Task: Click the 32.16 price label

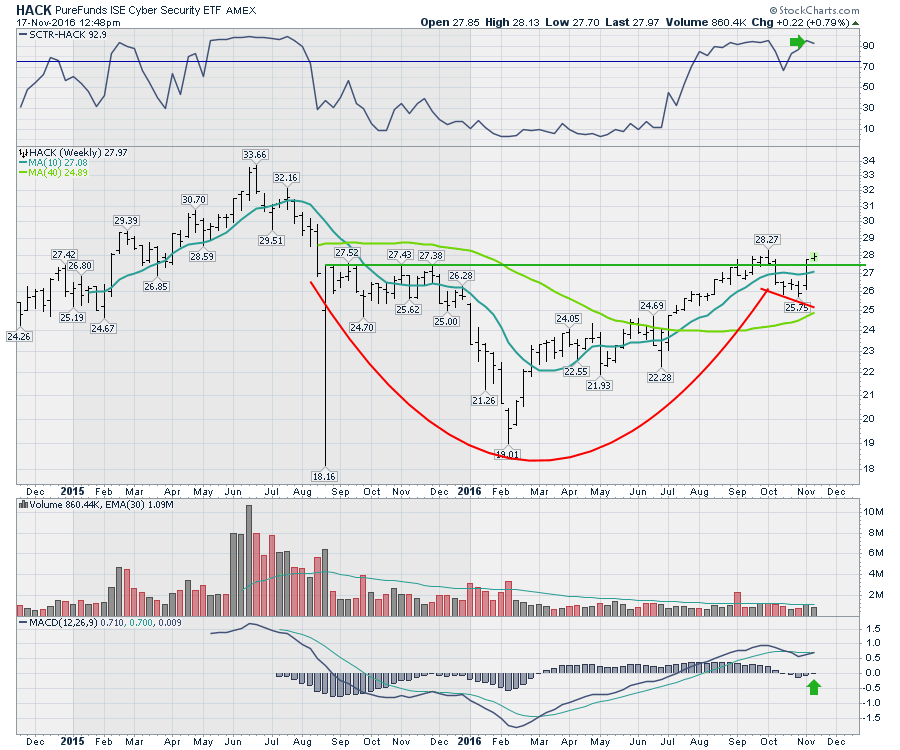Action: (x=285, y=177)
